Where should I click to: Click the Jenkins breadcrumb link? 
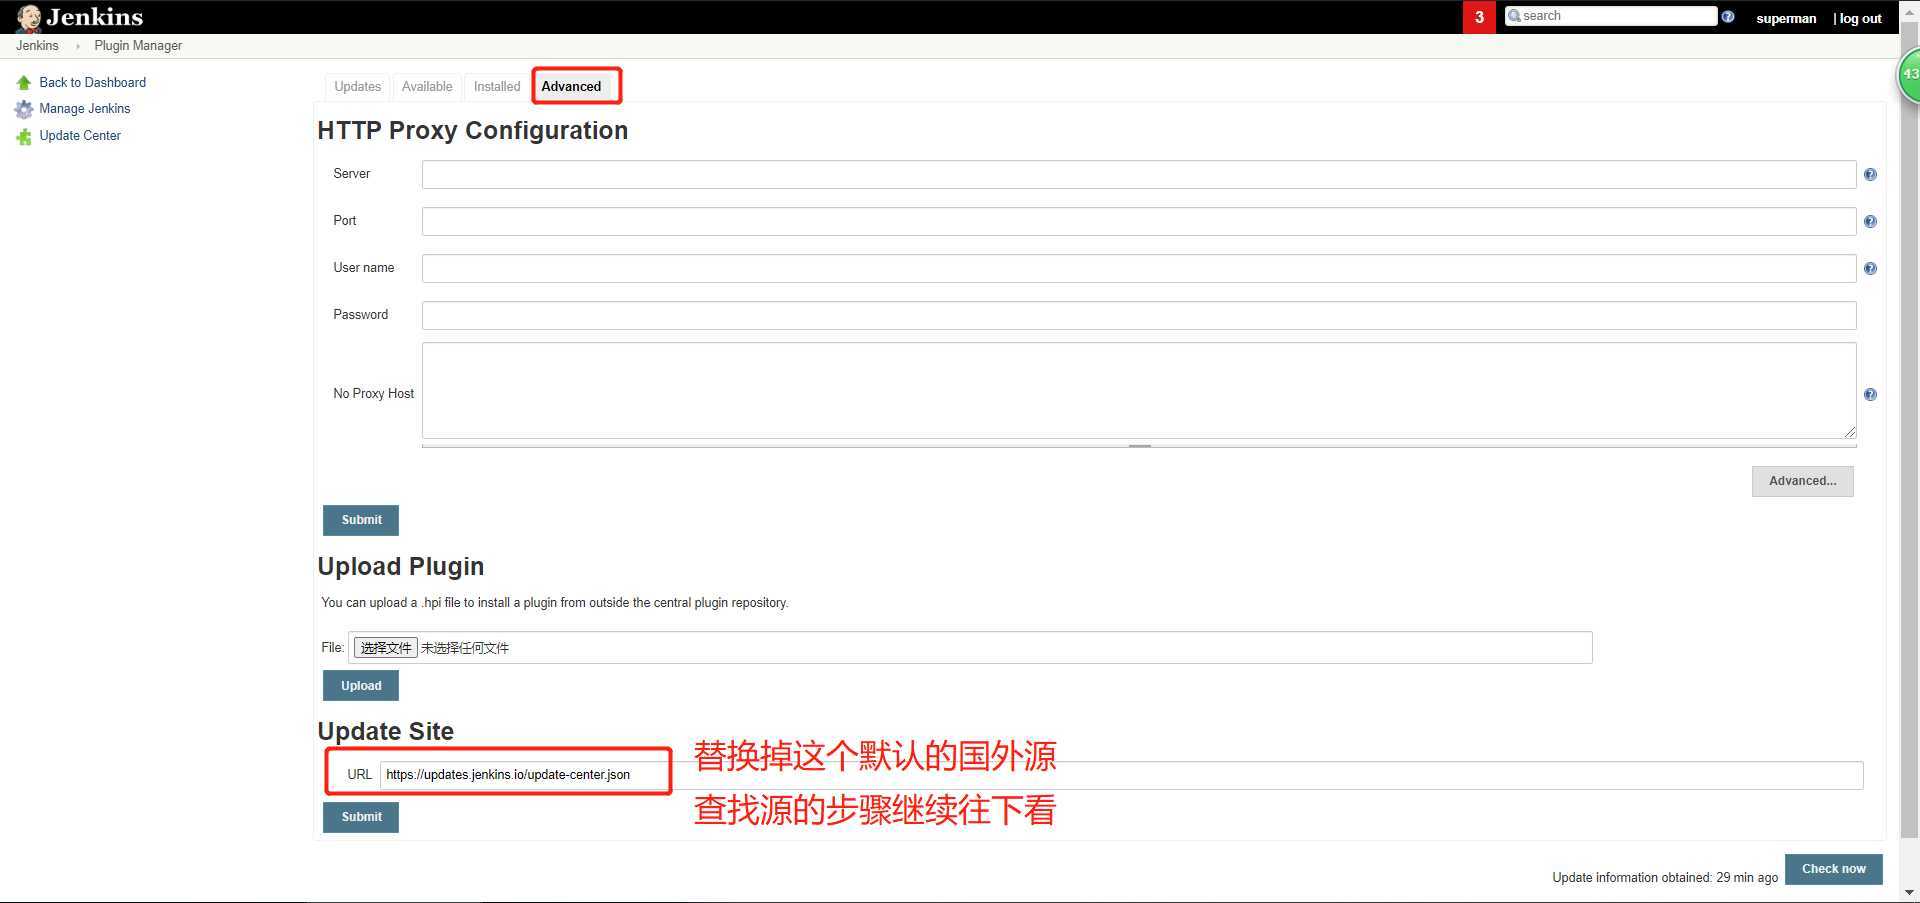pyautogui.click(x=37, y=46)
